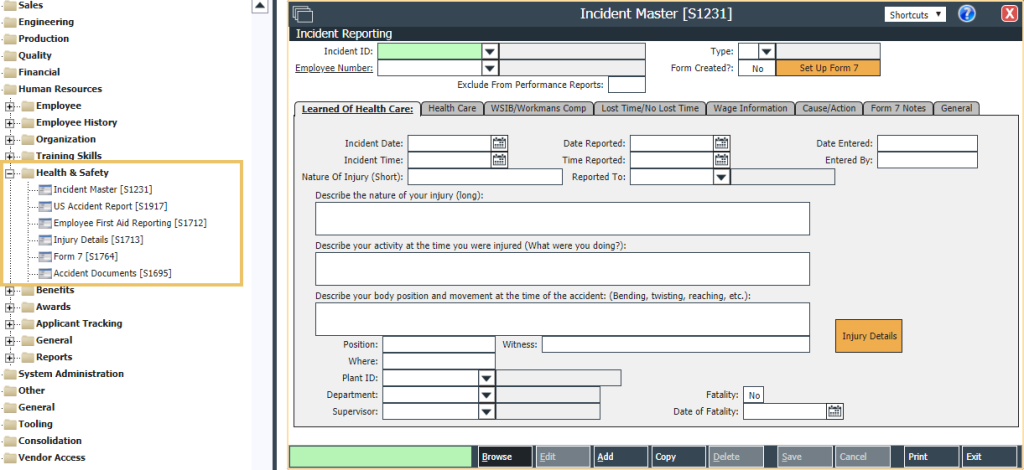Collapse the Health & Safety tree node
Screen dimensions: 1024x470
pos(11,173)
